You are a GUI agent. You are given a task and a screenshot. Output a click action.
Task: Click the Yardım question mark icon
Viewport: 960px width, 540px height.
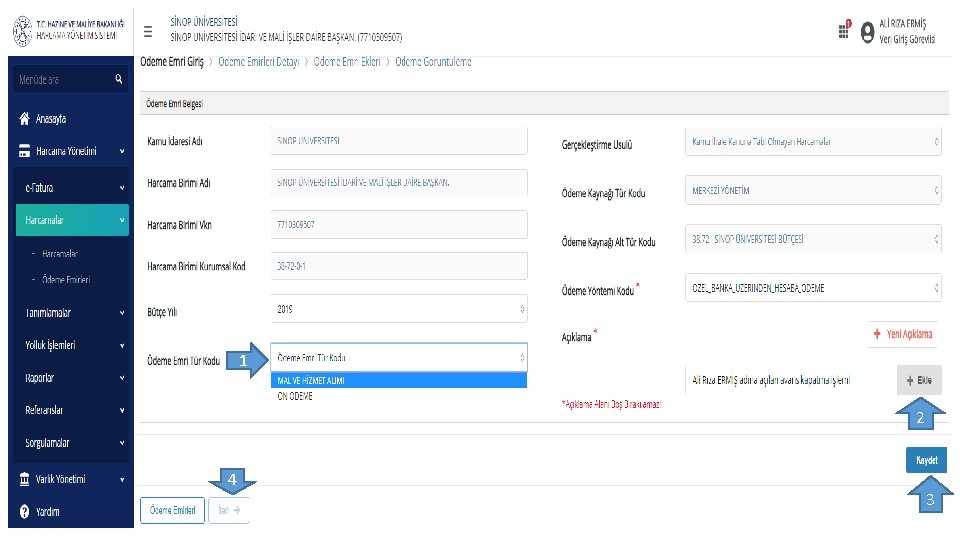[x=24, y=511]
